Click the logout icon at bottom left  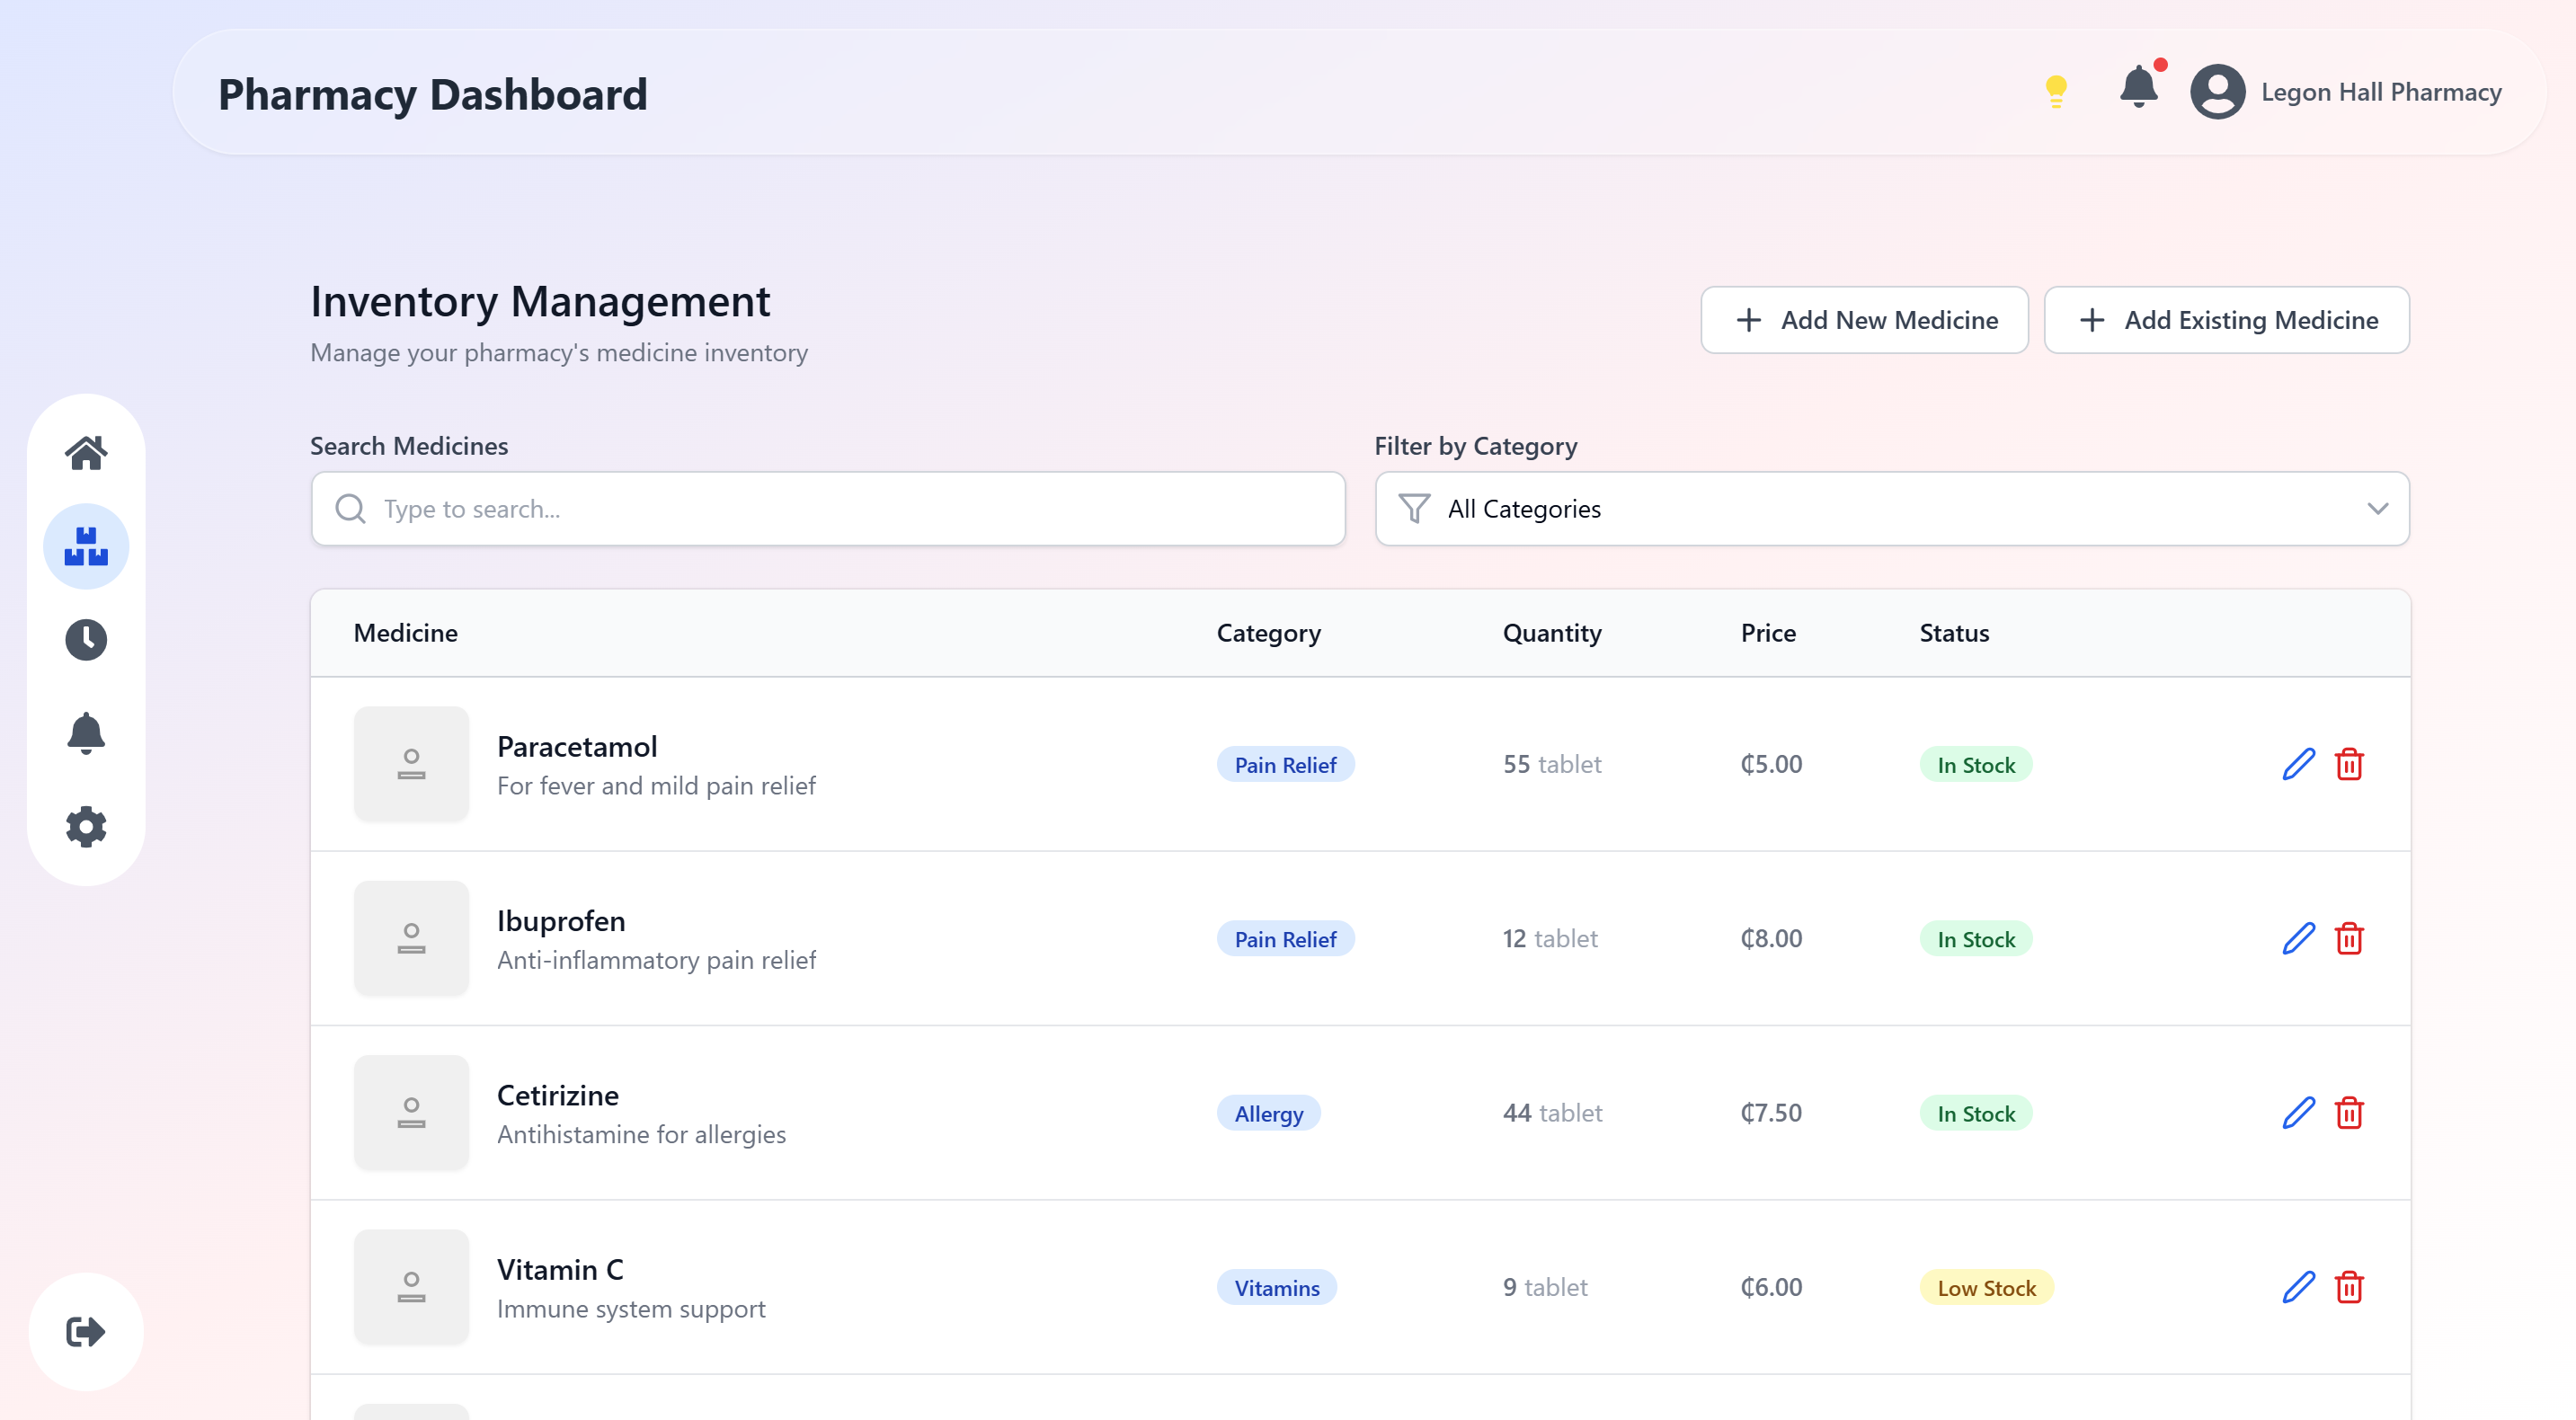click(x=86, y=1332)
